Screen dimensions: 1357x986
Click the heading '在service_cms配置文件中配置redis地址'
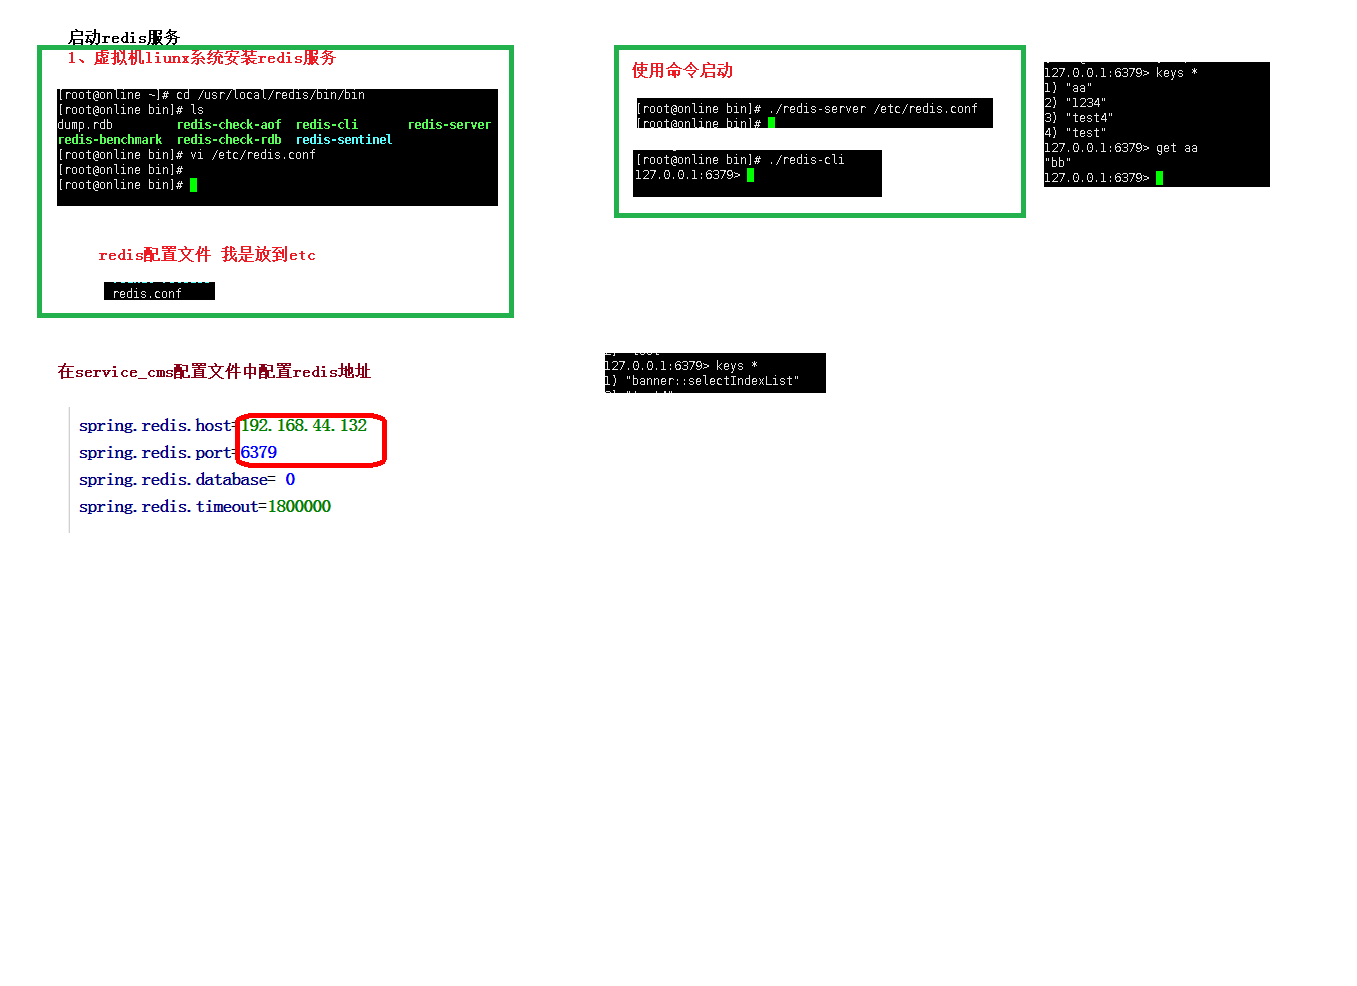click(214, 372)
